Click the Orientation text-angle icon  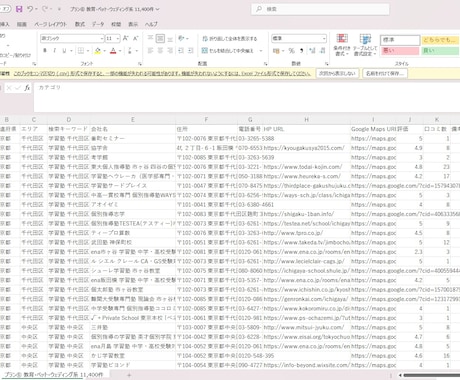[181, 38]
